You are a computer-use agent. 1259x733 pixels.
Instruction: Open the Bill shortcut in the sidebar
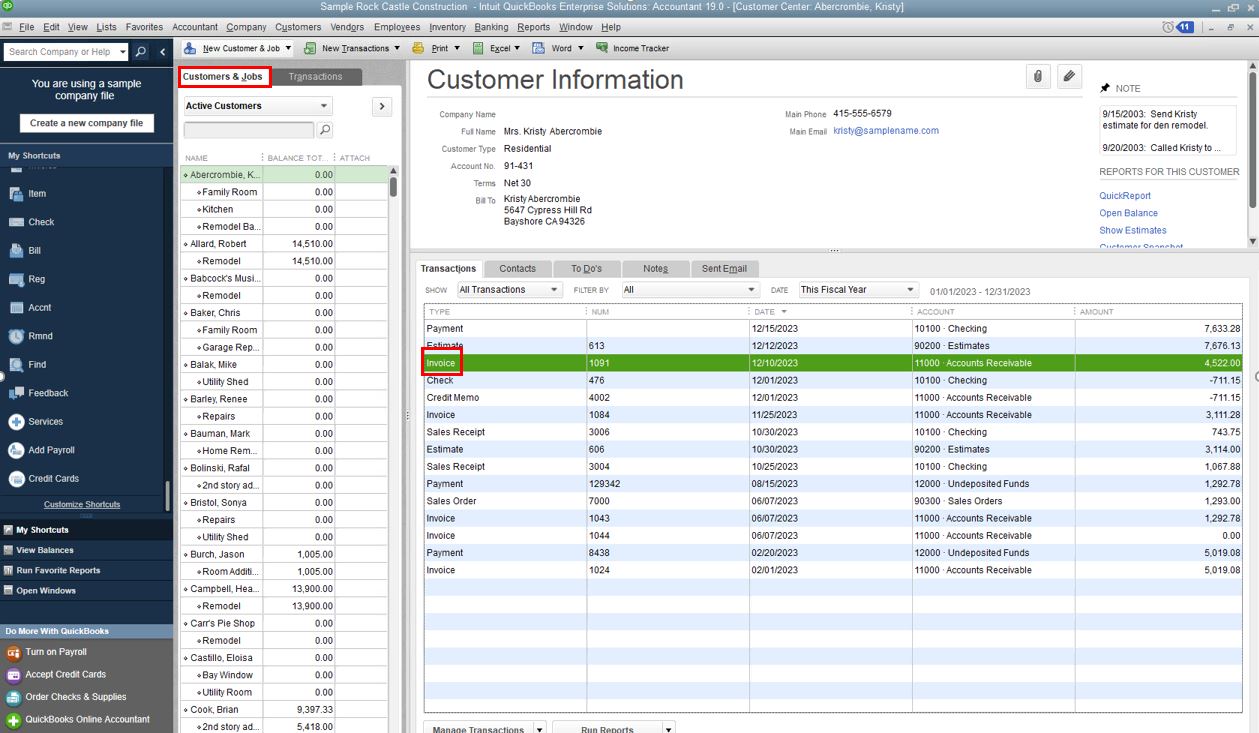pos(25,251)
